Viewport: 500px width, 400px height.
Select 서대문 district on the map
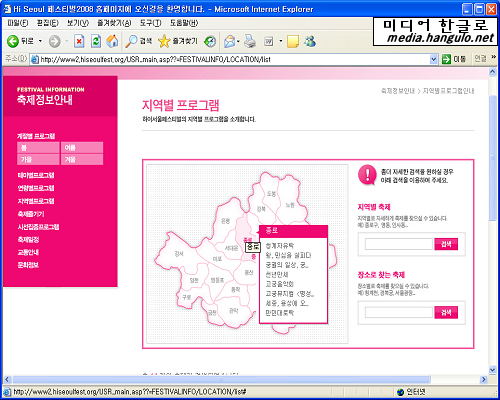231,248
